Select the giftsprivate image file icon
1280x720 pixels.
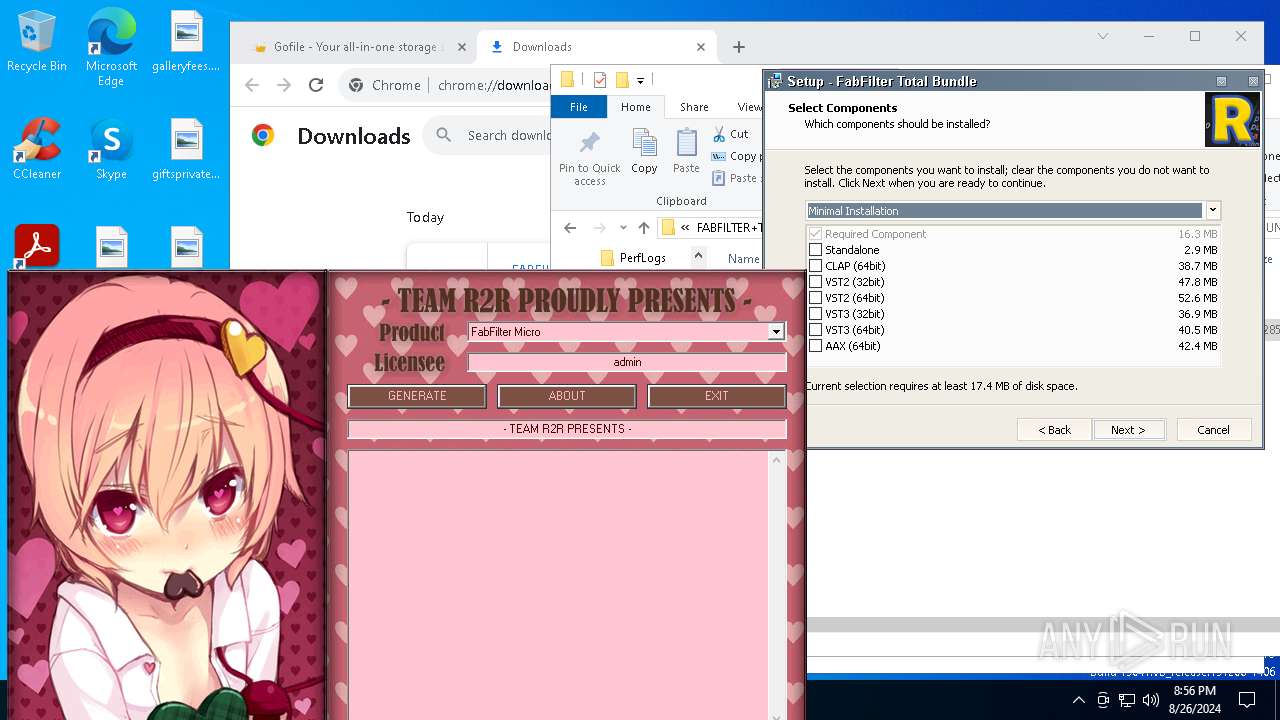pyautogui.click(x=186, y=150)
